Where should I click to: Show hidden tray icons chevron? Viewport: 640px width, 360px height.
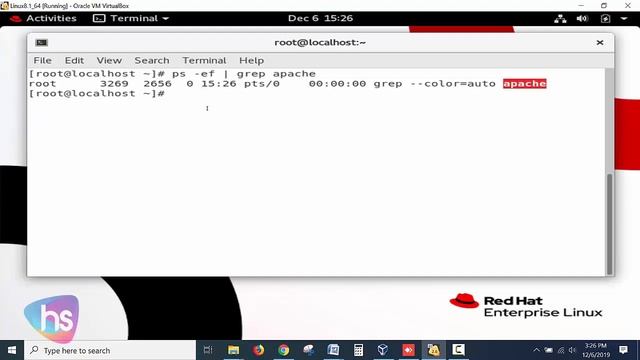pos(537,350)
